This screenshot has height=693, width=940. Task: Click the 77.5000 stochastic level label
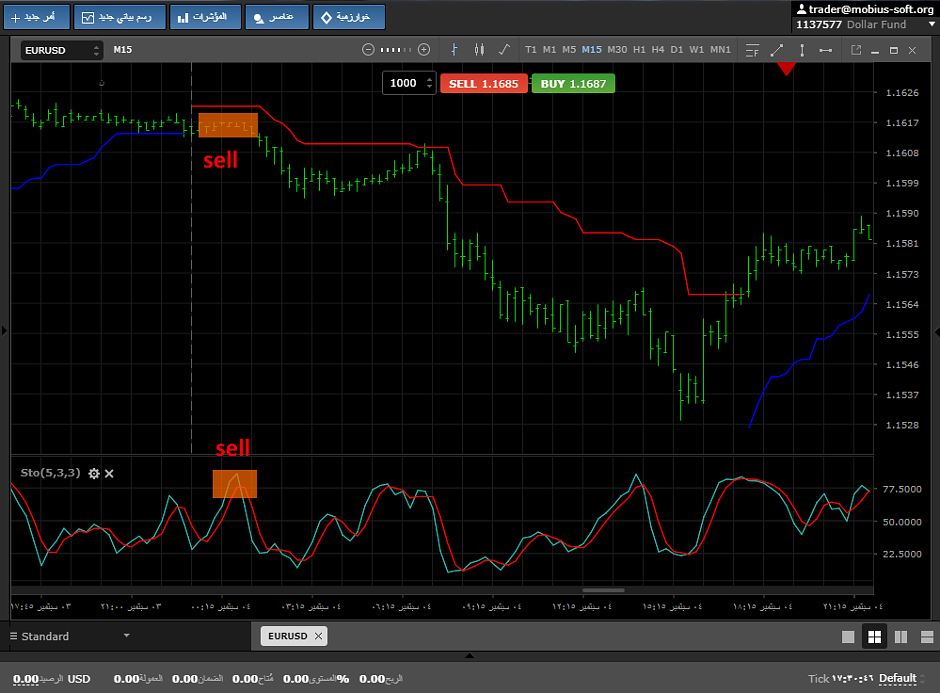click(902, 489)
